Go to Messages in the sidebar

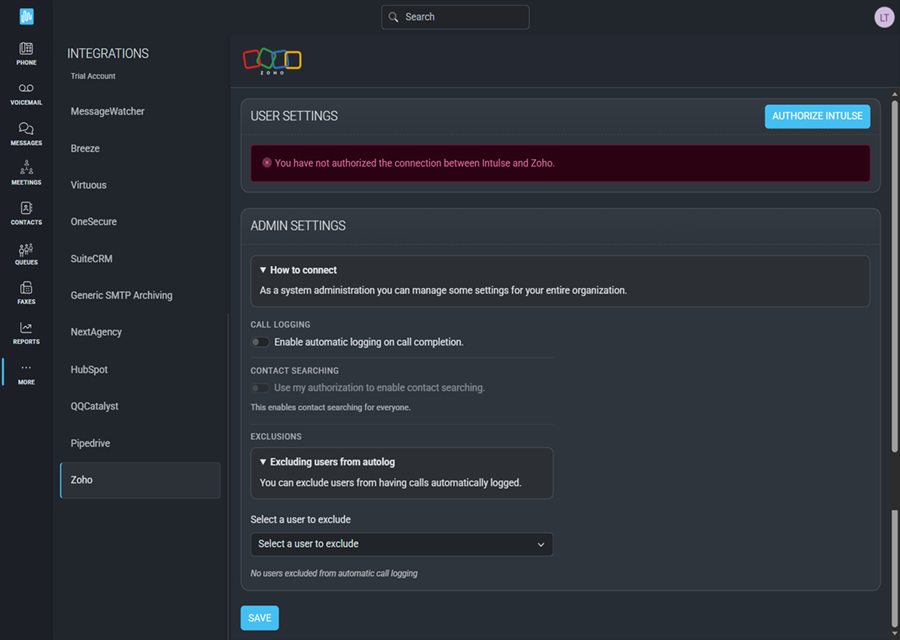pyautogui.click(x=26, y=130)
